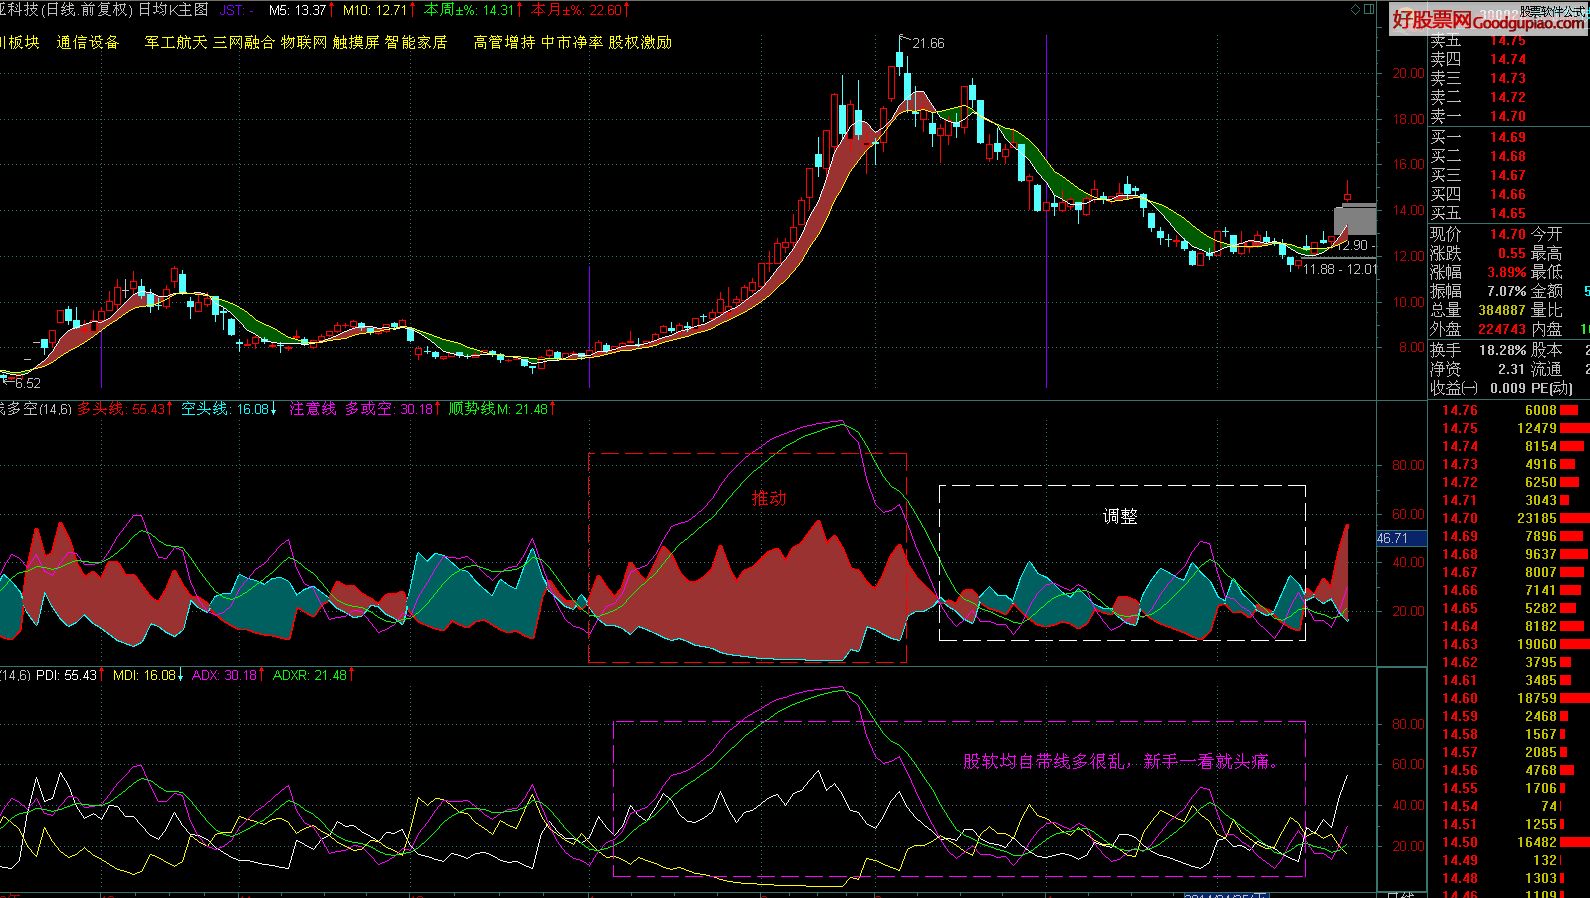Open the 军工航天 concept tag
Viewport: 1590px width, 898px height.
pyautogui.click(x=176, y=42)
